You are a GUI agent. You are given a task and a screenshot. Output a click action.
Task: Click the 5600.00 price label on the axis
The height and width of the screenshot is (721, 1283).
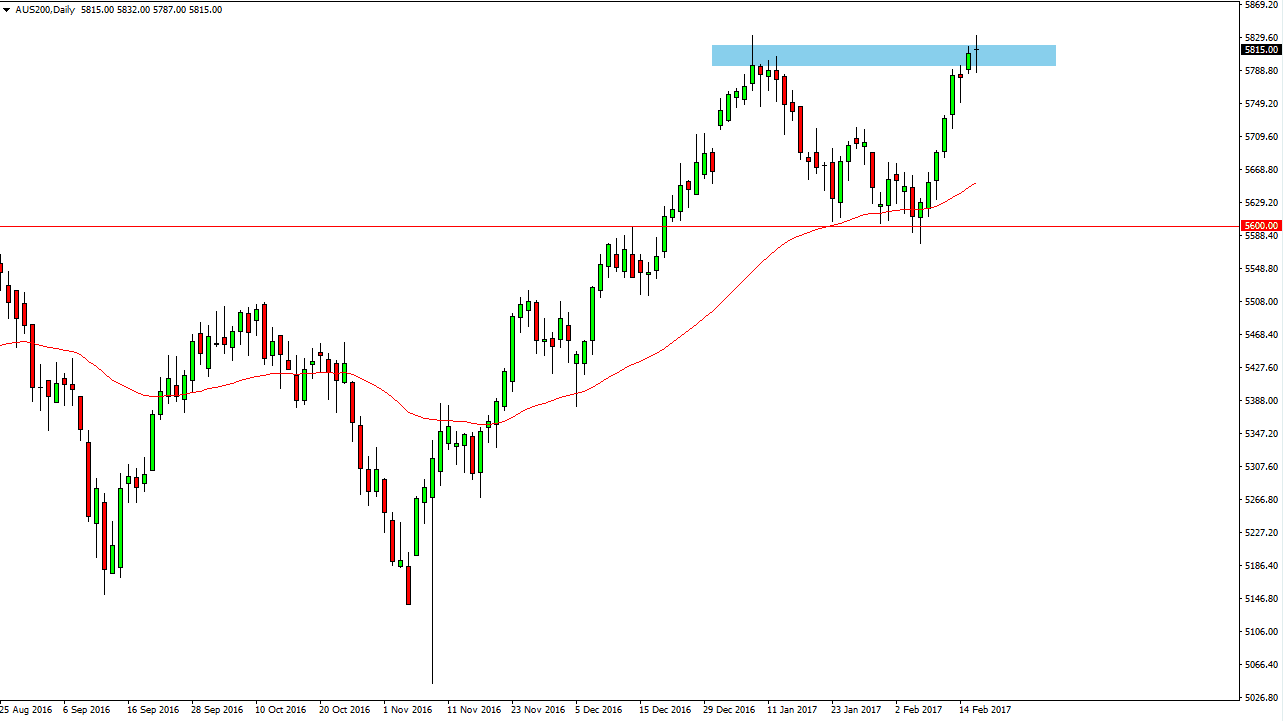point(1262,226)
